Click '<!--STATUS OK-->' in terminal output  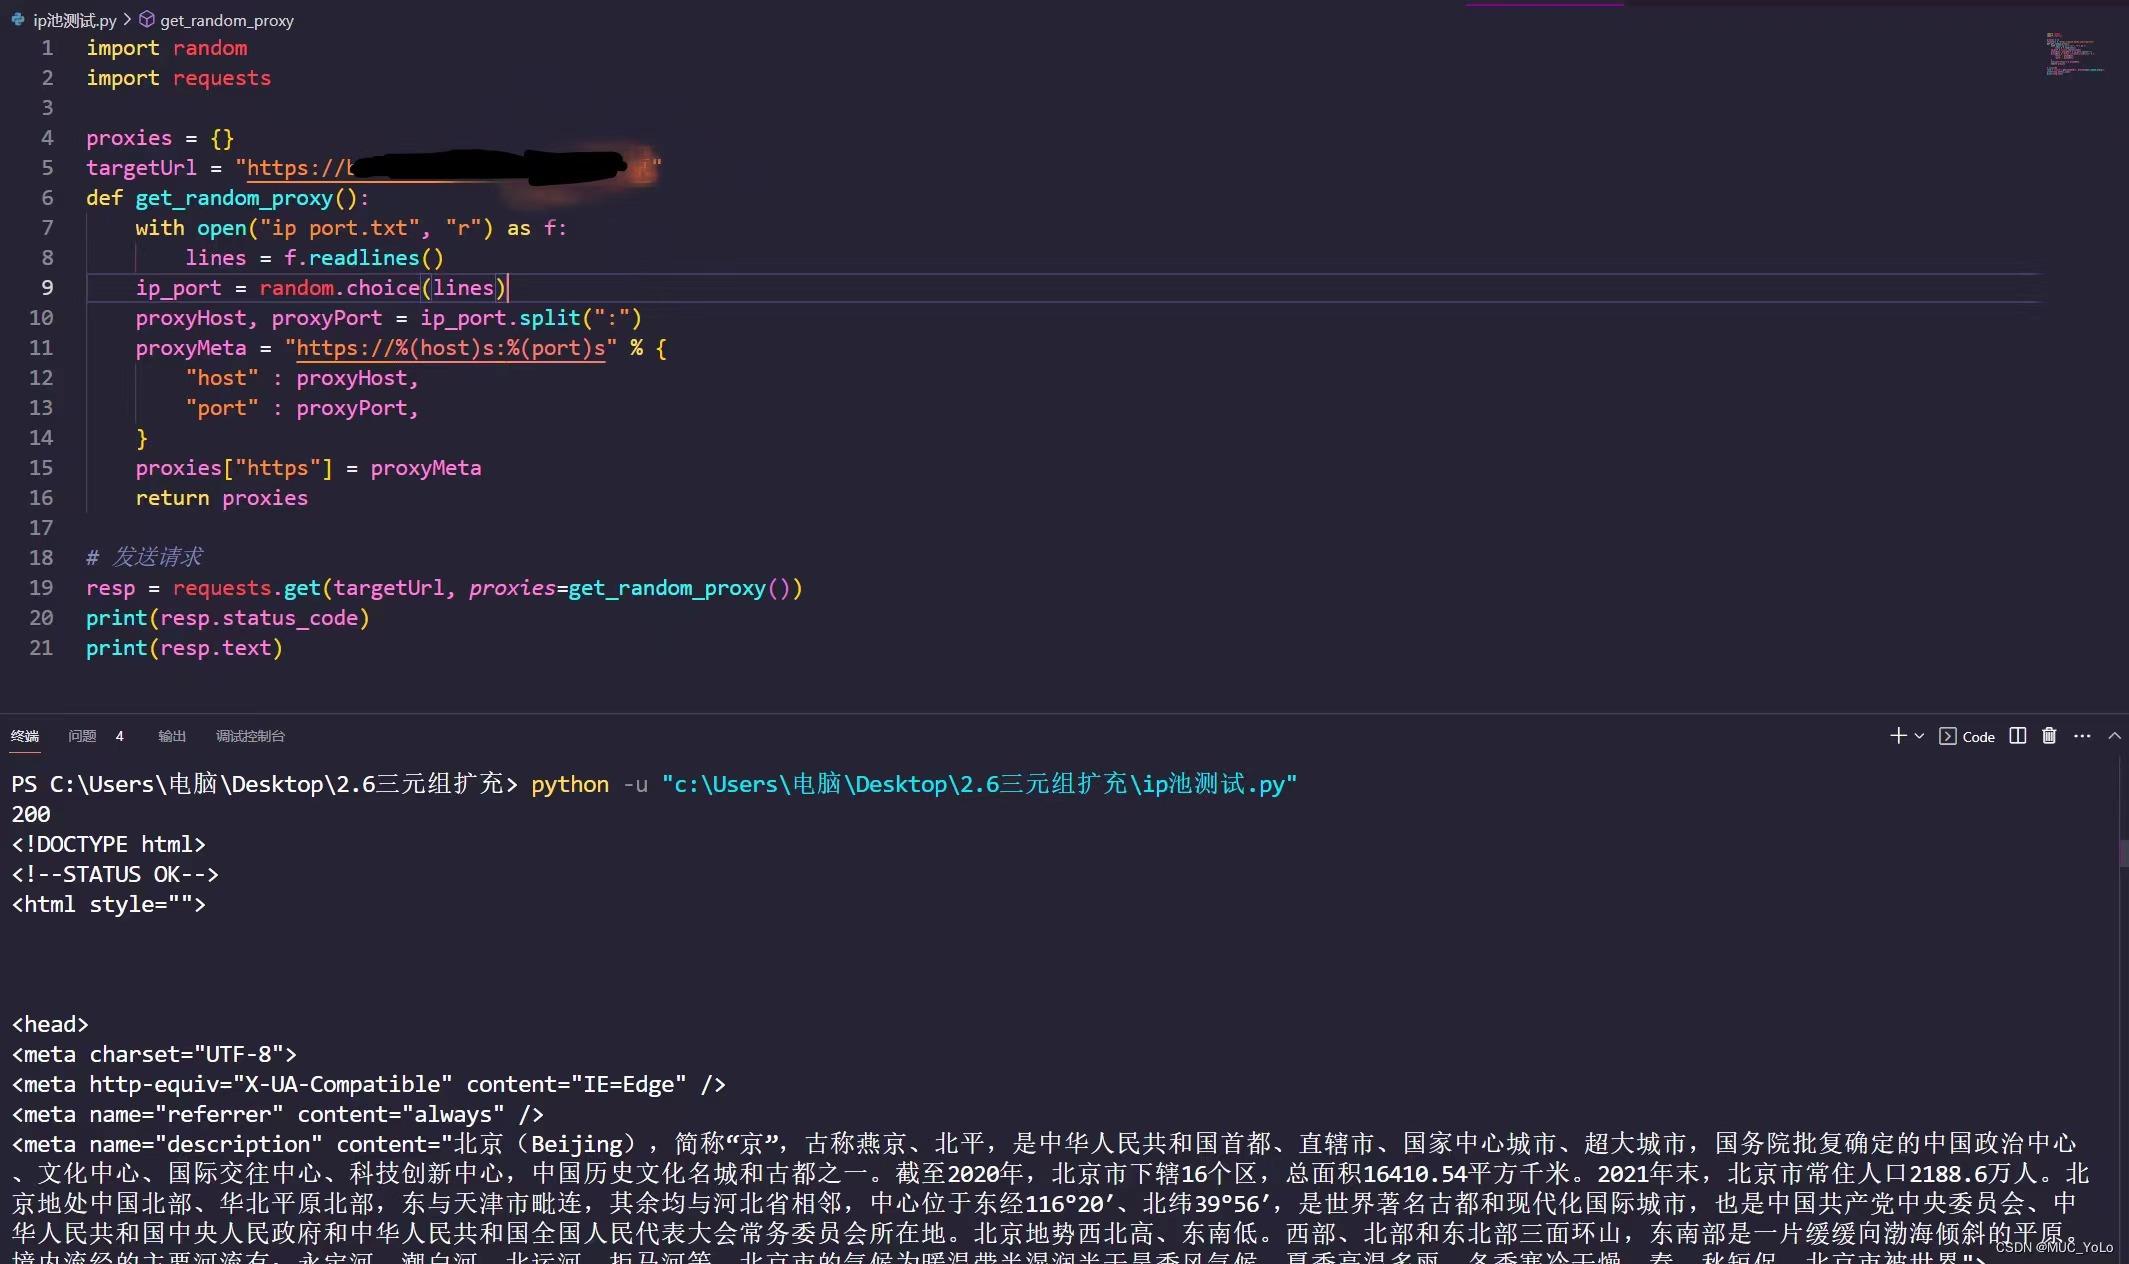pos(115,874)
